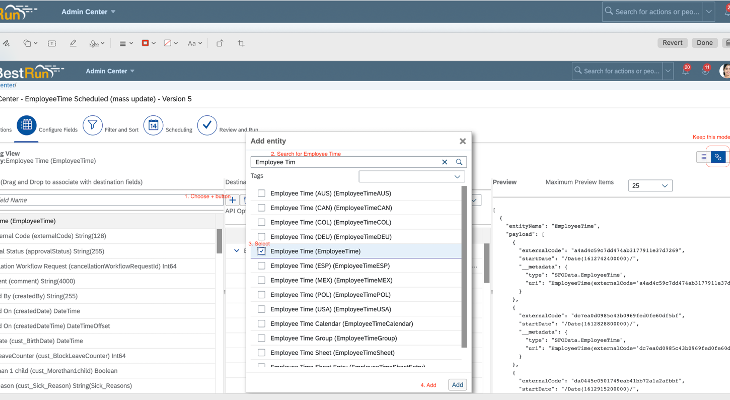This screenshot has width=730, height=400.
Task: Check Employee Time (CAN) checkbox
Action: click(x=261, y=208)
